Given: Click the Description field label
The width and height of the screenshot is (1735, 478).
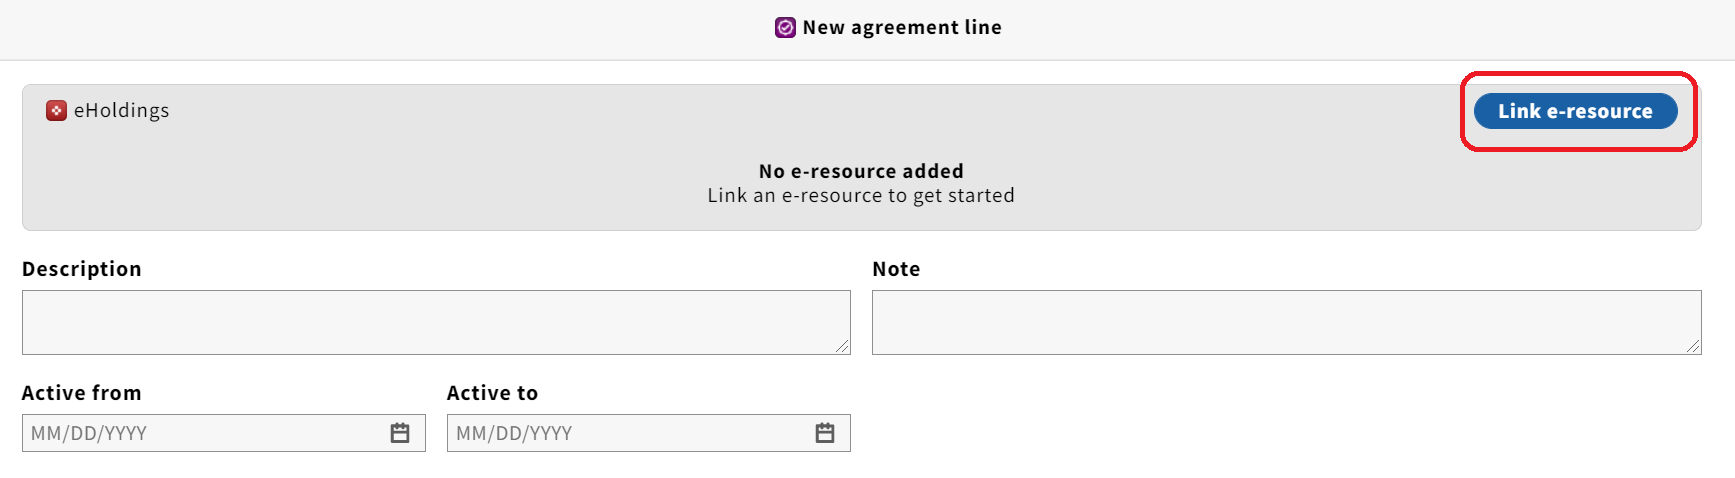Looking at the screenshot, I should (x=82, y=269).
